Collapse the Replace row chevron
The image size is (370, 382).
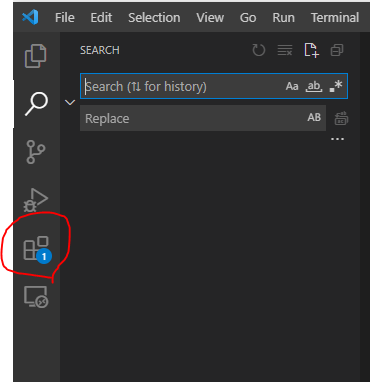click(70, 102)
